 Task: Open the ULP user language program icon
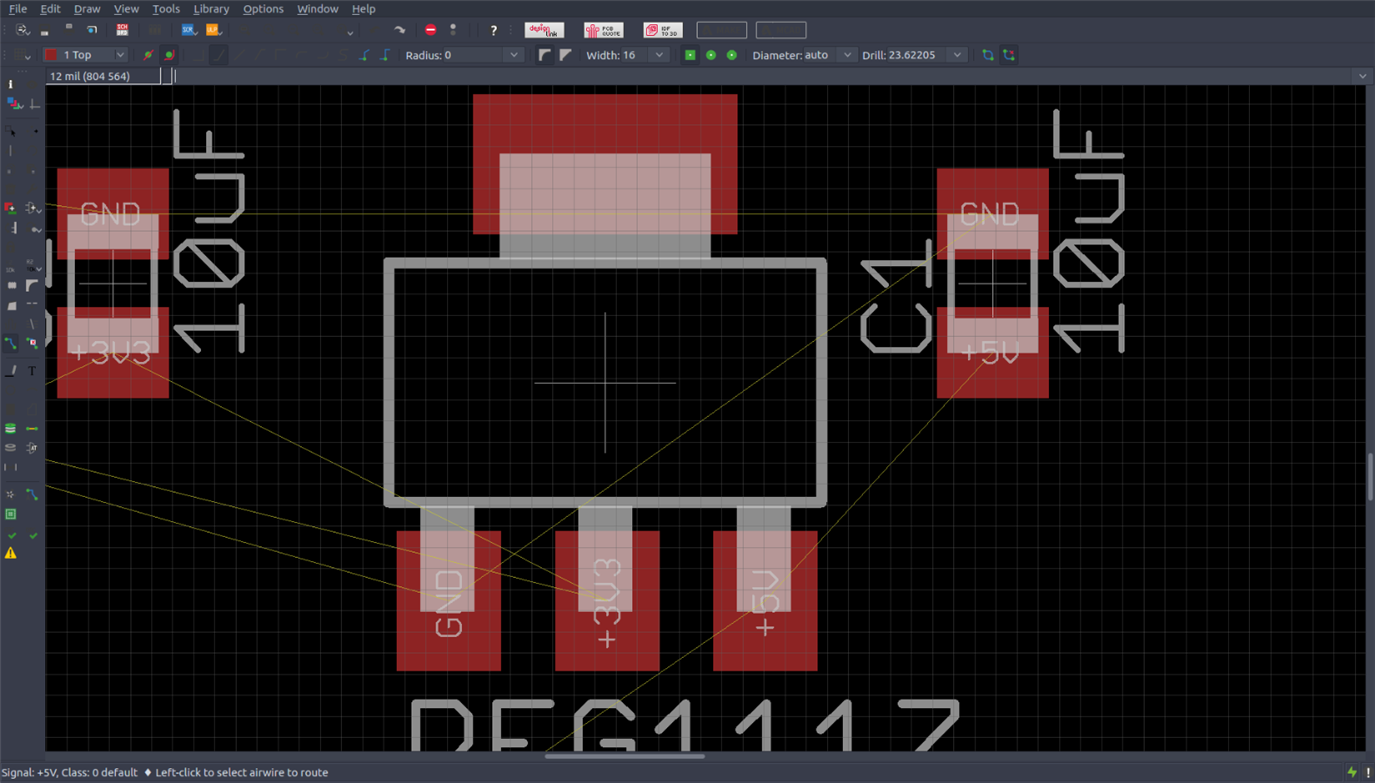point(212,30)
